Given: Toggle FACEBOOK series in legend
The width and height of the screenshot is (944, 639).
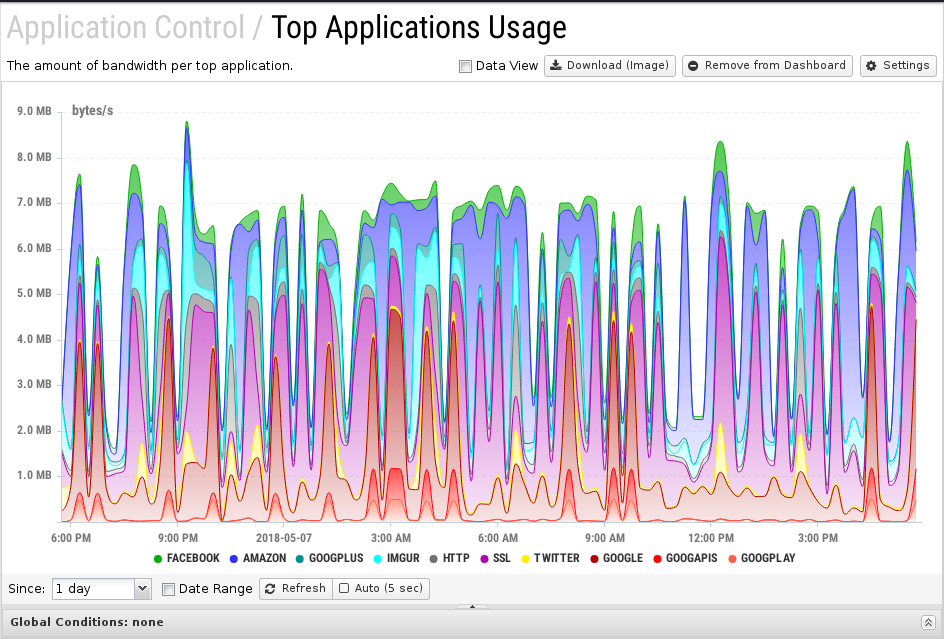Looking at the screenshot, I should (187, 558).
